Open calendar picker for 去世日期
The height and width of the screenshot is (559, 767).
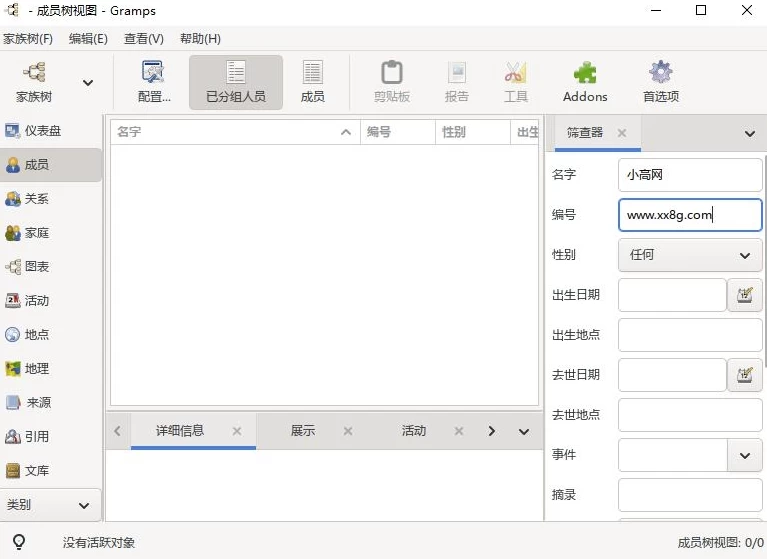click(744, 375)
